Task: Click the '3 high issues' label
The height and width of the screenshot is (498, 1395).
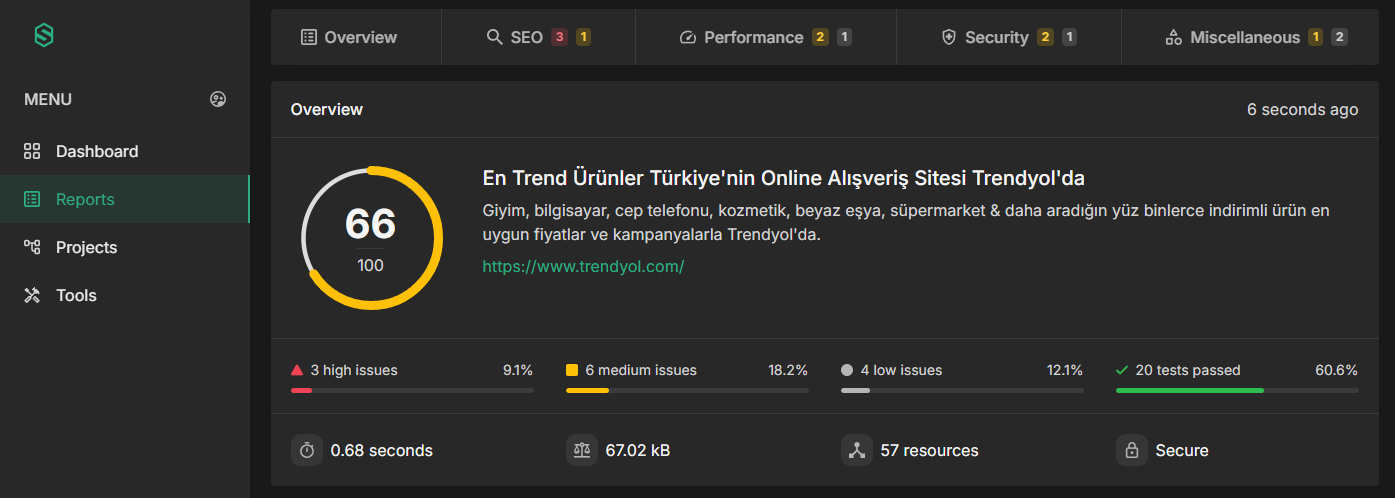Action: pos(354,370)
